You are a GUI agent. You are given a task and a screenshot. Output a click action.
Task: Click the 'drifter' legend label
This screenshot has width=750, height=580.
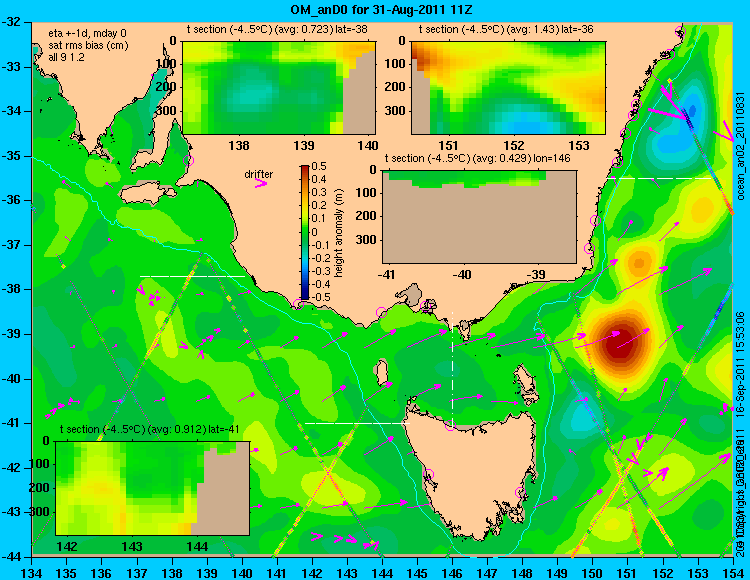pyautogui.click(x=259, y=174)
